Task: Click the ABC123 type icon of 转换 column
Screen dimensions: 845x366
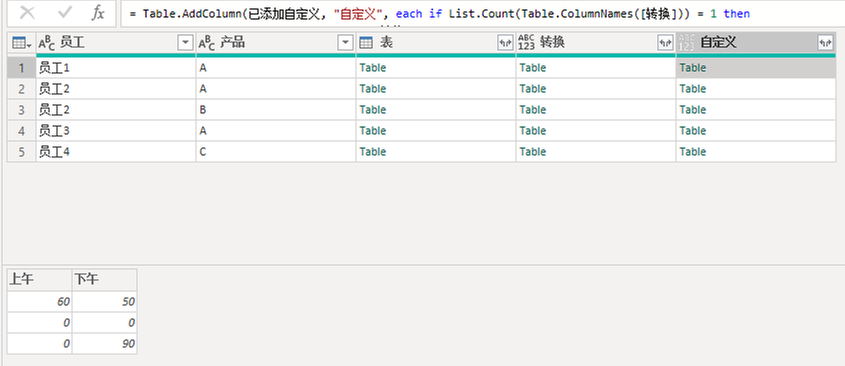Action: pyautogui.click(x=526, y=43)
